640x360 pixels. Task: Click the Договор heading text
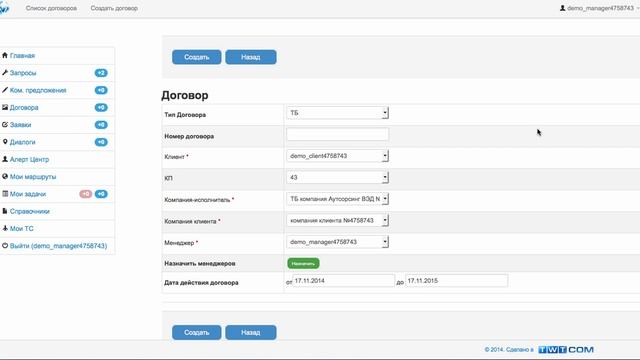click(x=185, y=95)
